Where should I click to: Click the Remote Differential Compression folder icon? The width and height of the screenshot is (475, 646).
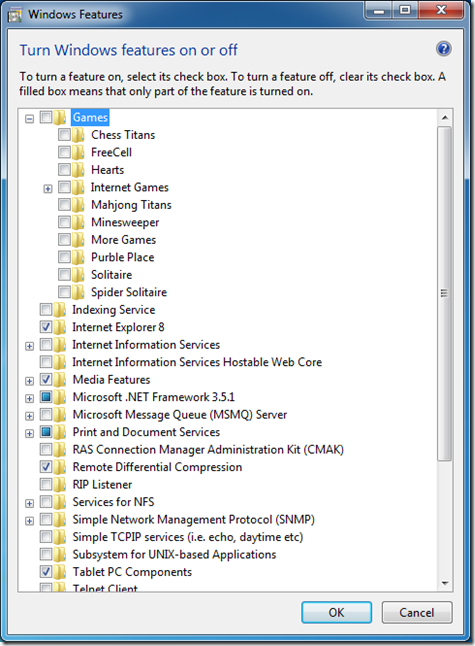[x=60, y=467]
